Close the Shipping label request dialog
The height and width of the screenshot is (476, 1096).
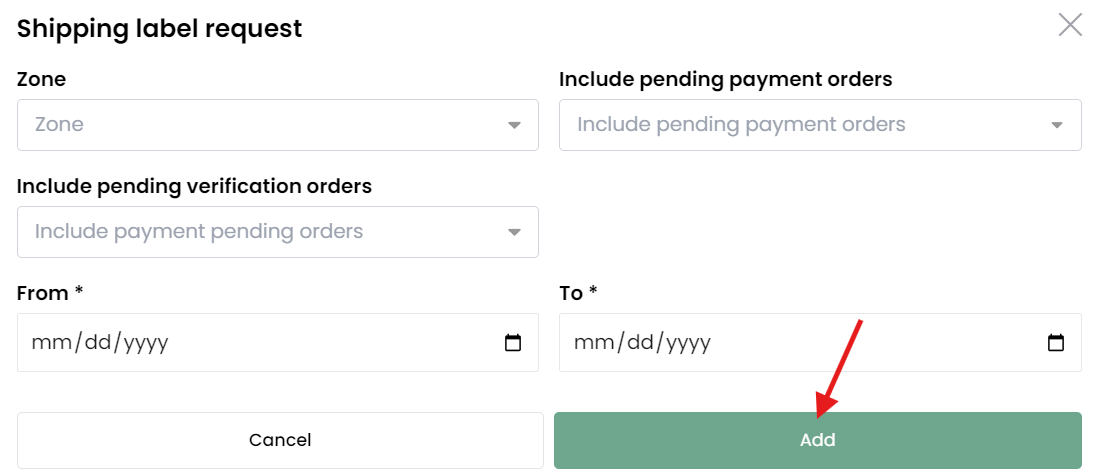(x=1070, y=25)
